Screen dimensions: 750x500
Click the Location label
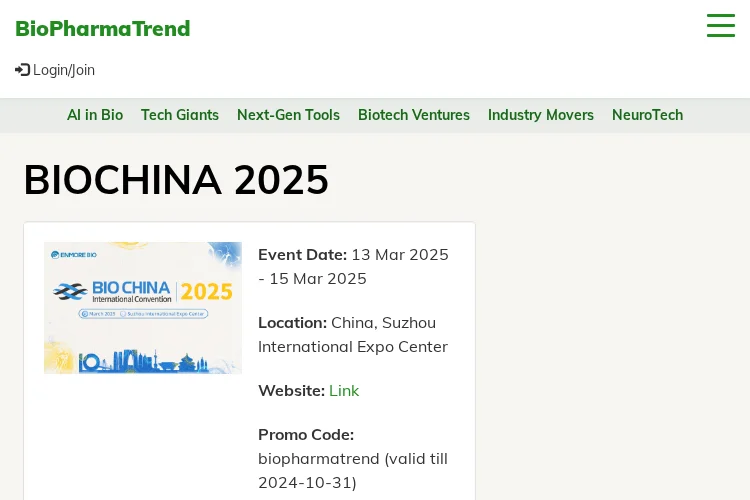coord(293,322)
